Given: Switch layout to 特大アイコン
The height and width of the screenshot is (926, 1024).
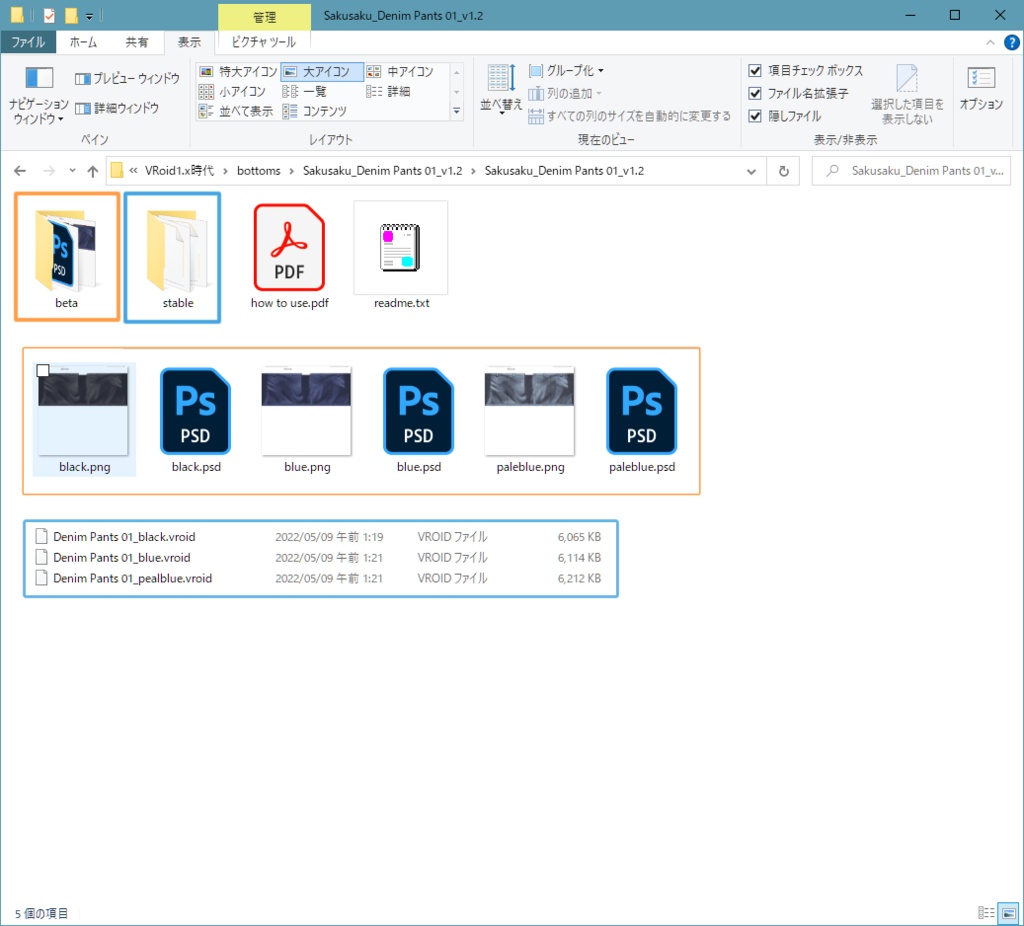Looking at the screenshot, I should [238, 71].
